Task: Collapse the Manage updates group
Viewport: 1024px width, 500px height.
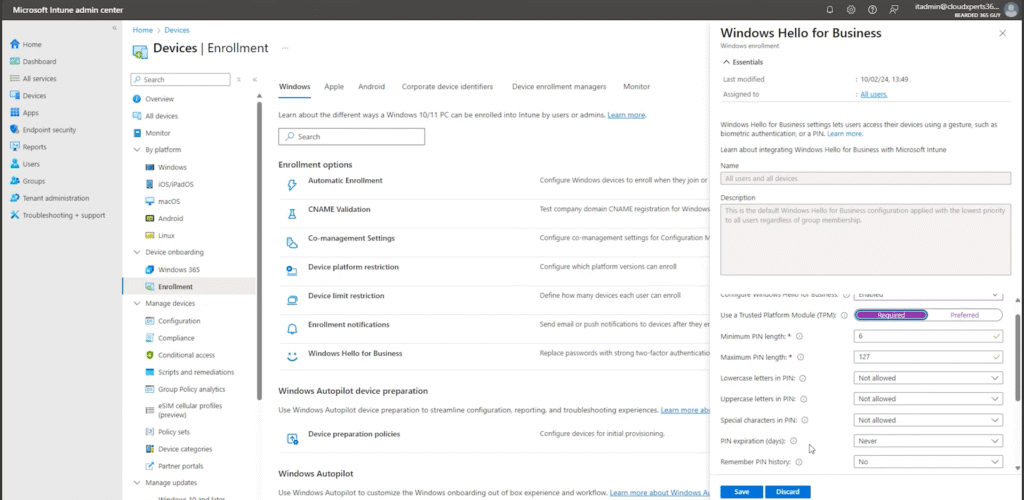Action: point(137,483)
